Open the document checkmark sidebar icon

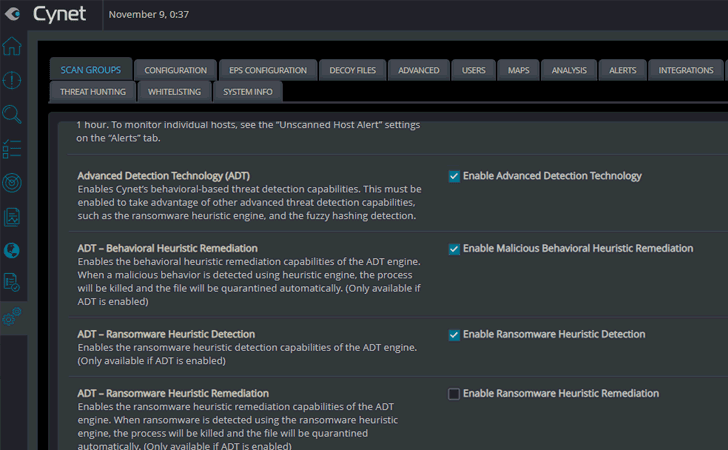click(12, 282)
